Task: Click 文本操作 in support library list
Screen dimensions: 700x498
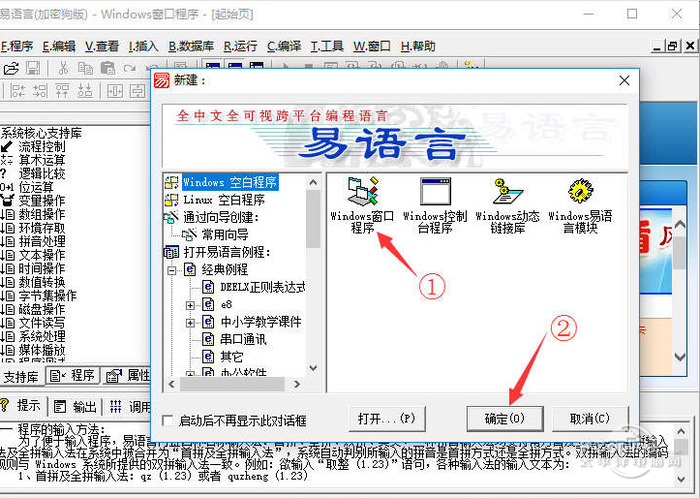Action: [x=42, y=255]
